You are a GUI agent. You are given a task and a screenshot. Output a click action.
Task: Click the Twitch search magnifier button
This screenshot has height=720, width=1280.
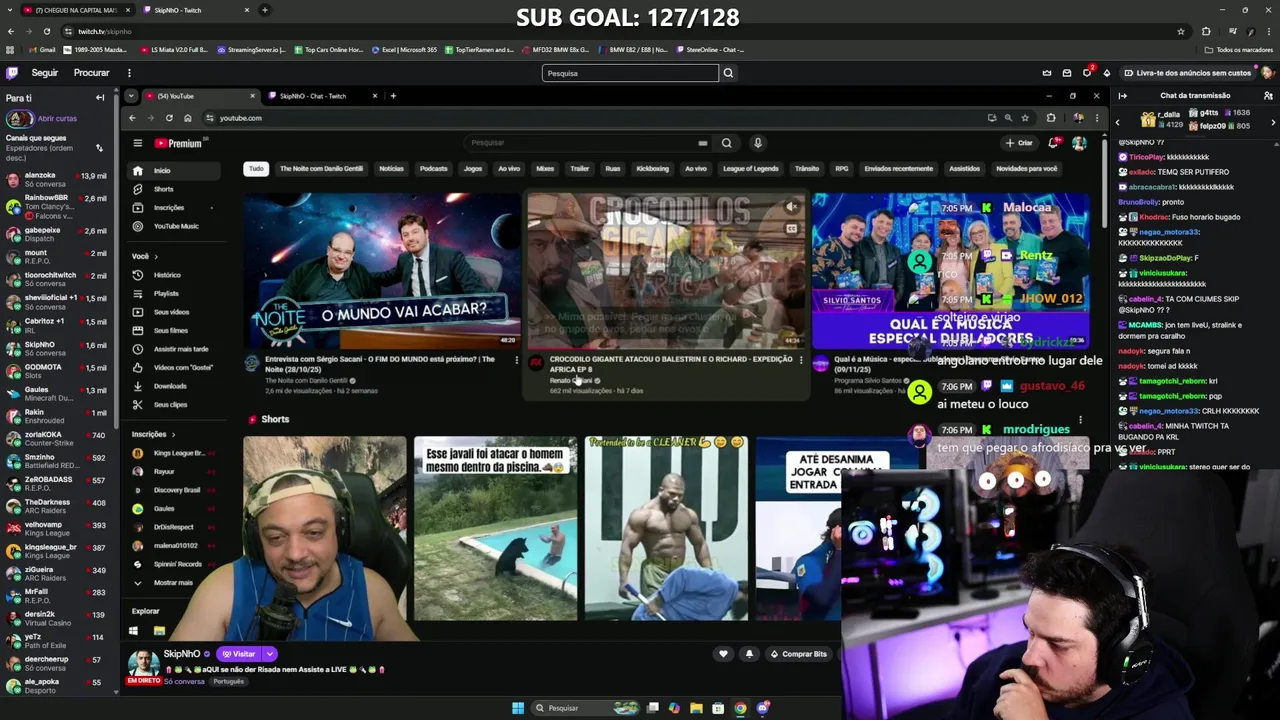[728, 73]
